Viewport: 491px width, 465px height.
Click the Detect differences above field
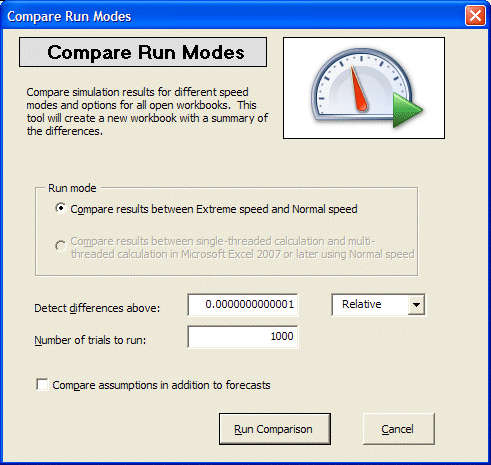pyautogui.click(x=243, y=304)
